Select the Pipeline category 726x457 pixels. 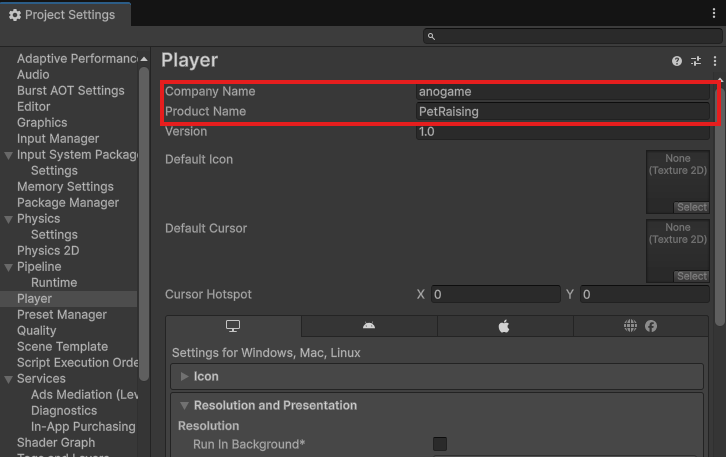click(x=39, y=267)
